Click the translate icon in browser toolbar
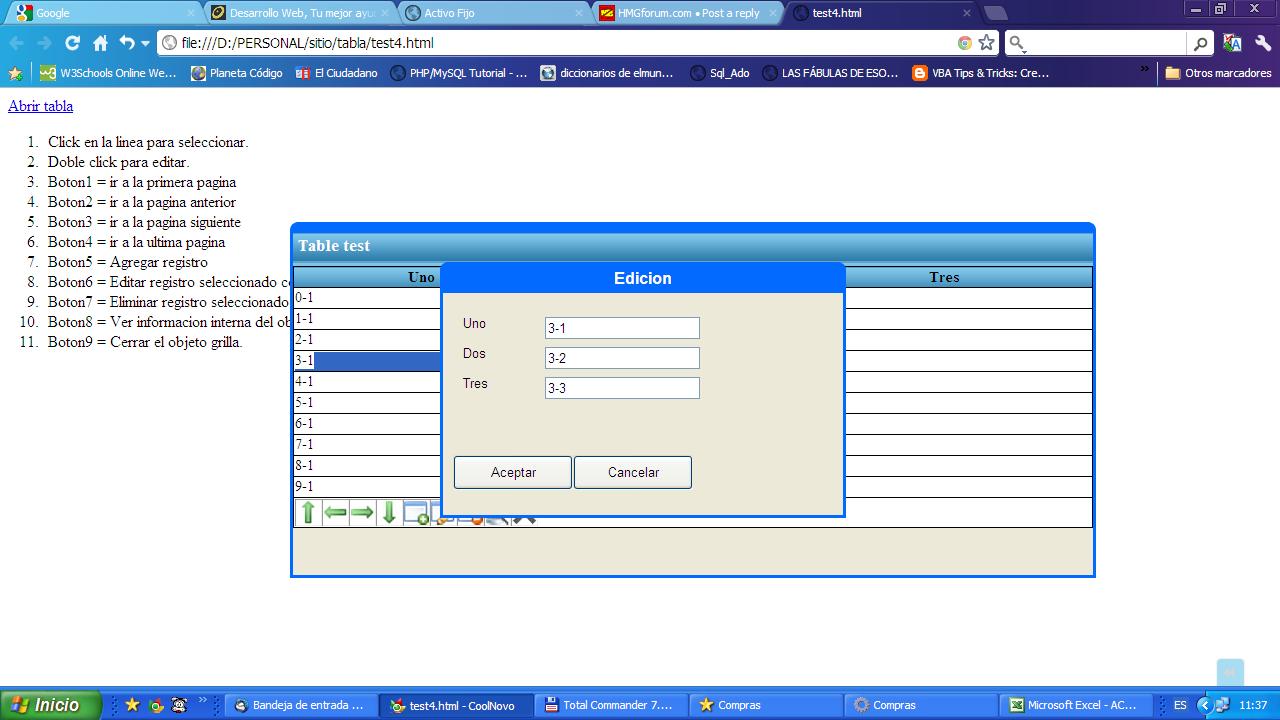The height and width of the screenshot is (720, 1280). [1232, 43]
